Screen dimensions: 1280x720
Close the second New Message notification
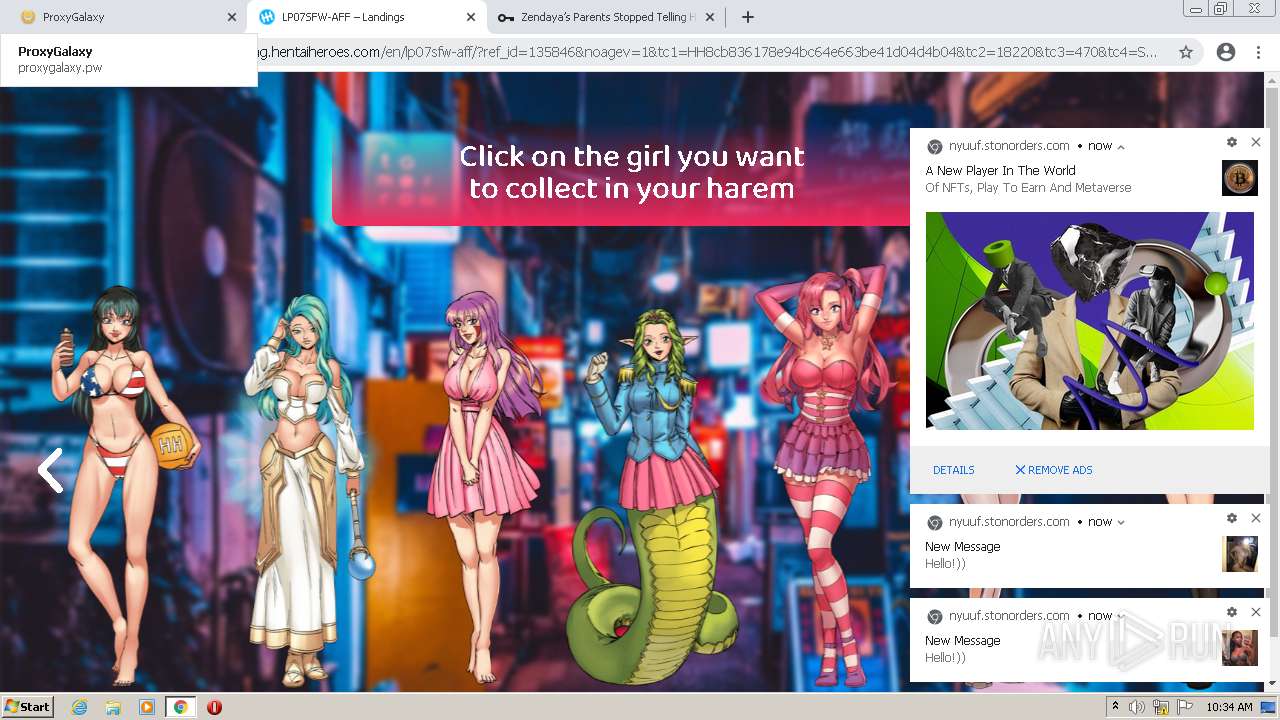pos(1256,612)
